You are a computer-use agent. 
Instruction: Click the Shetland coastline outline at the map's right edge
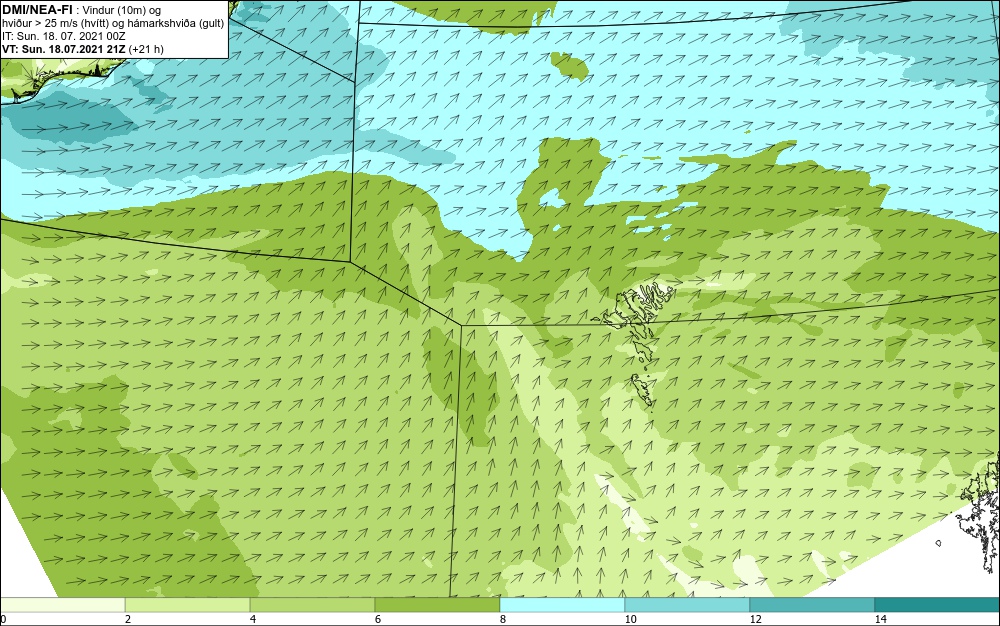pos(980,513)
